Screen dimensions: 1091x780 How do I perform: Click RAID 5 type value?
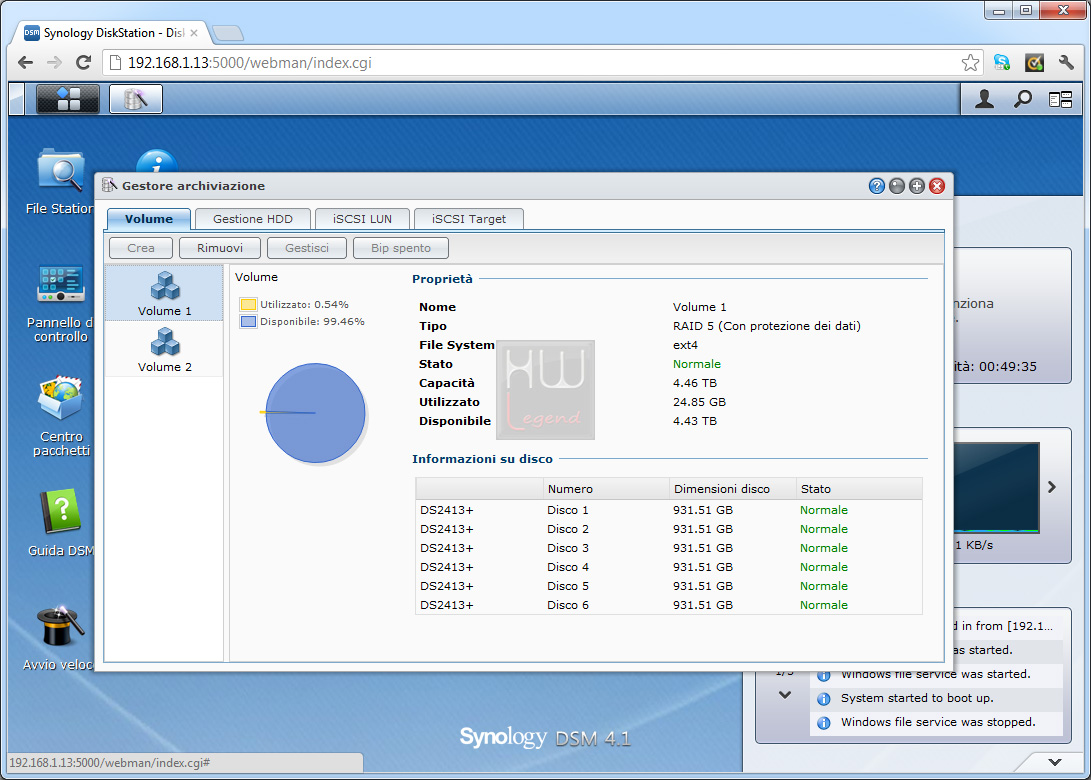tap(766, 326)
